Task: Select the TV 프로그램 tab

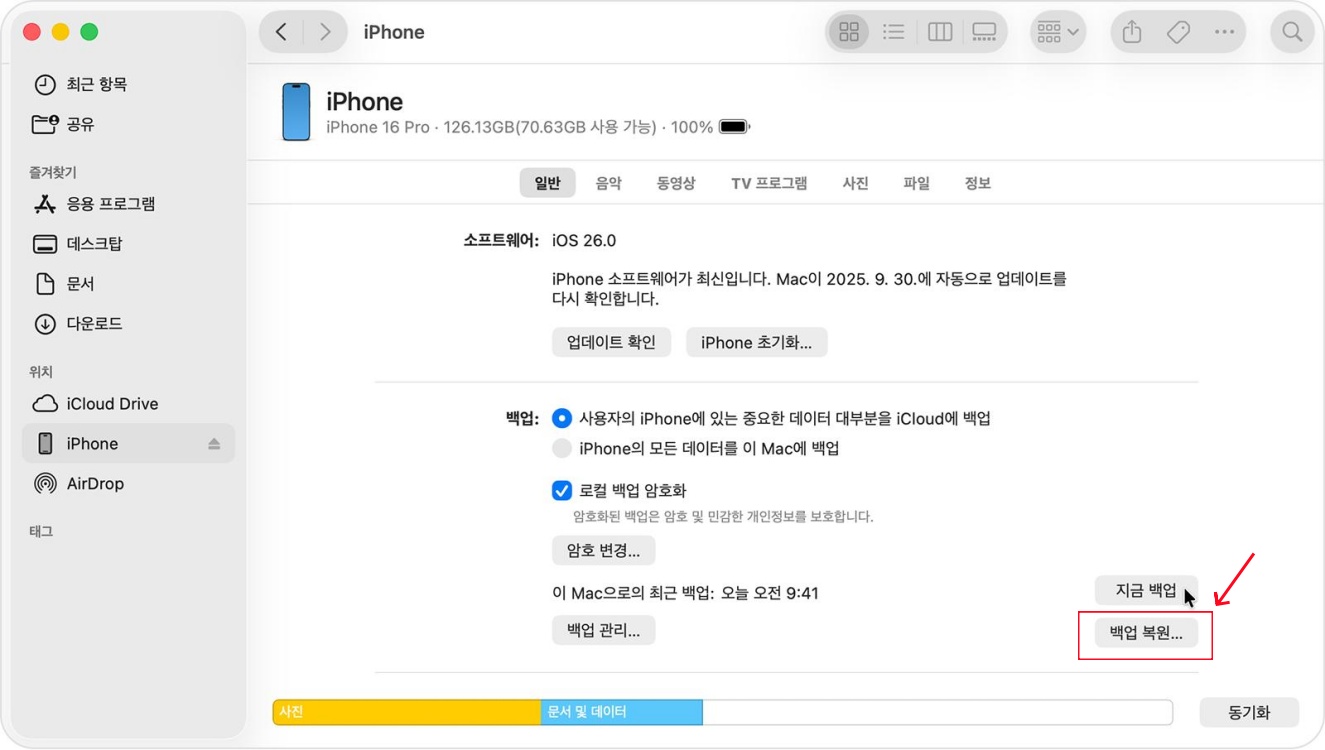Action: click(x=769, y=183)
